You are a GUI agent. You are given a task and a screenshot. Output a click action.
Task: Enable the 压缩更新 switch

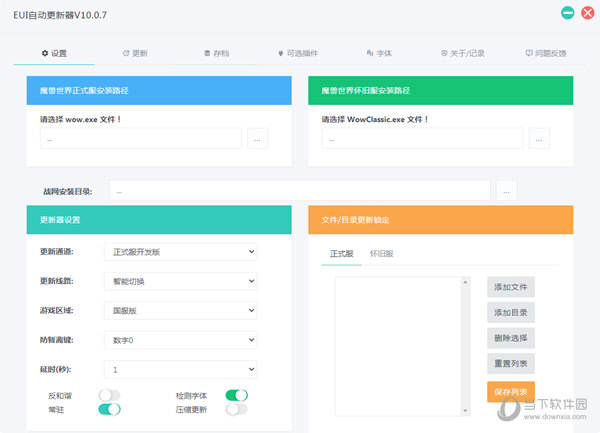click(x=237, y=409)
